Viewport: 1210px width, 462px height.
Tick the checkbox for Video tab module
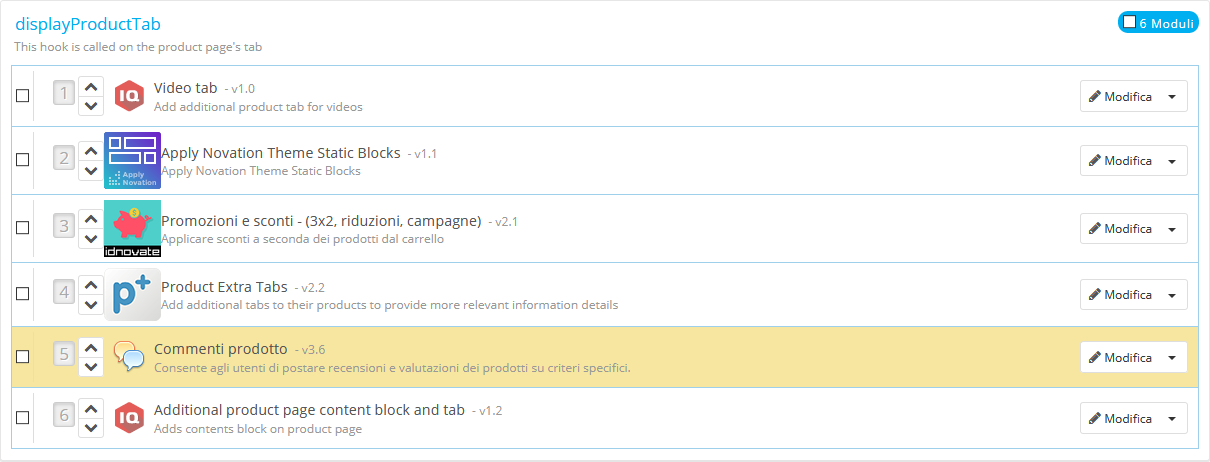tap(23, 96)
